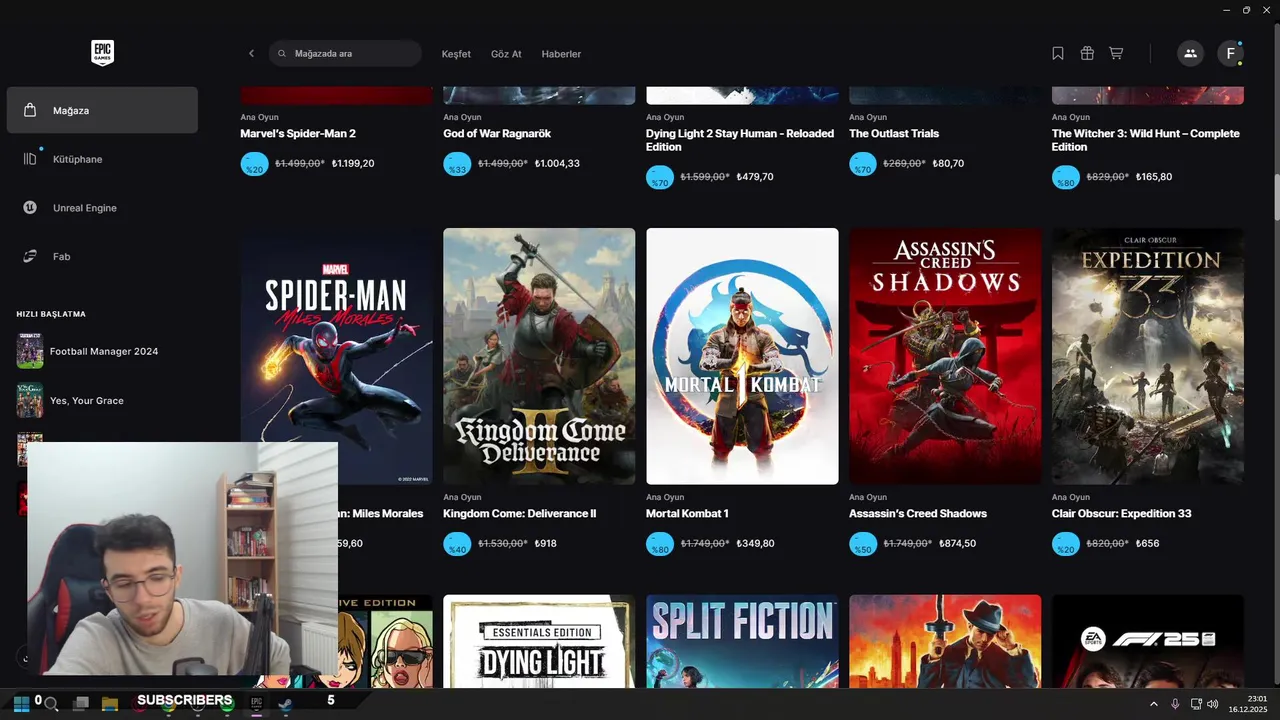Open Dying Light 2 Stay Human title

[740, 140]
